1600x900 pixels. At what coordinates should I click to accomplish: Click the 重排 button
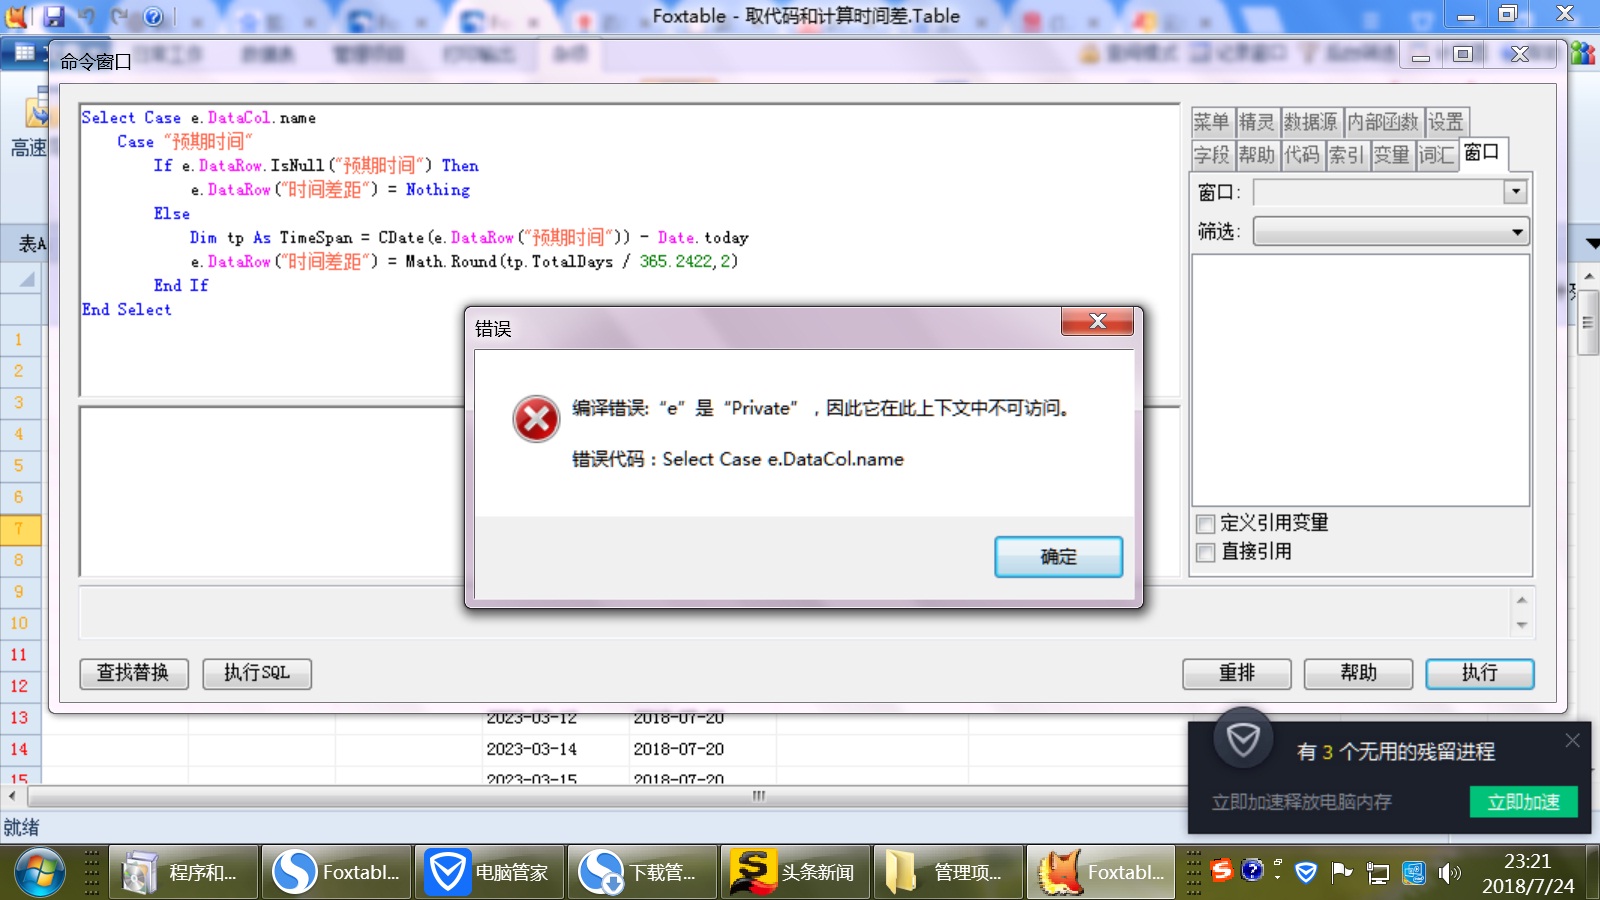(x=1237, y=673)
